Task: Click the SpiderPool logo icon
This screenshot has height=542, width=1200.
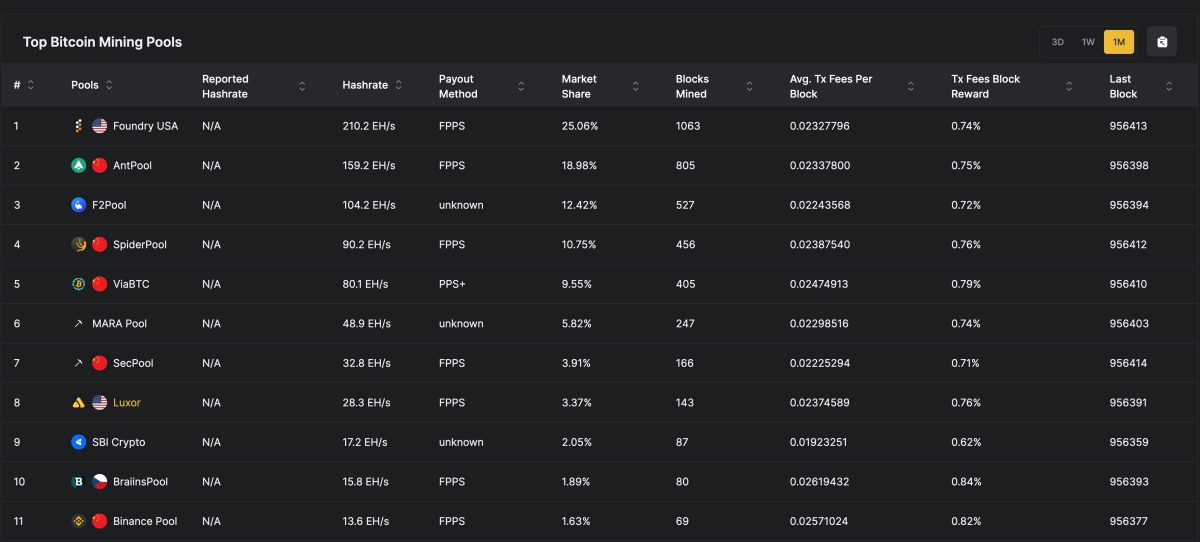Action: tap(78, 244)
